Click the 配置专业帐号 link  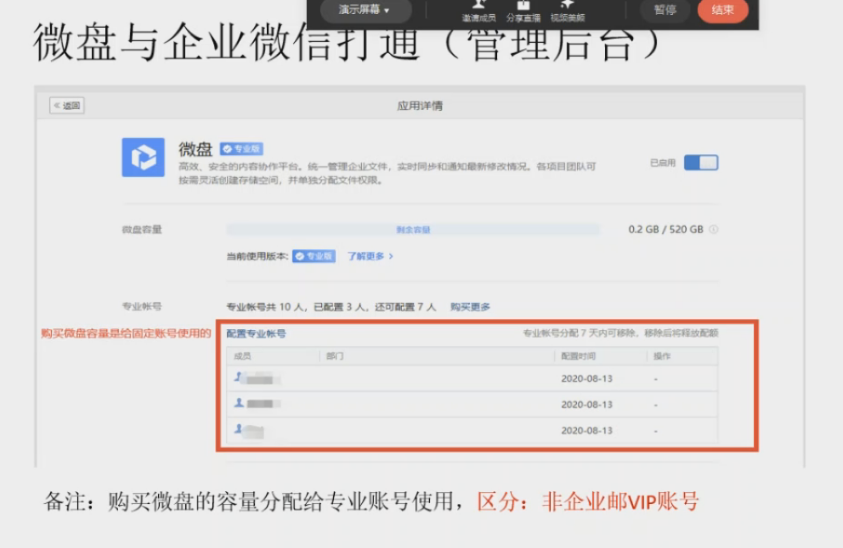click(x=256, y=333)
